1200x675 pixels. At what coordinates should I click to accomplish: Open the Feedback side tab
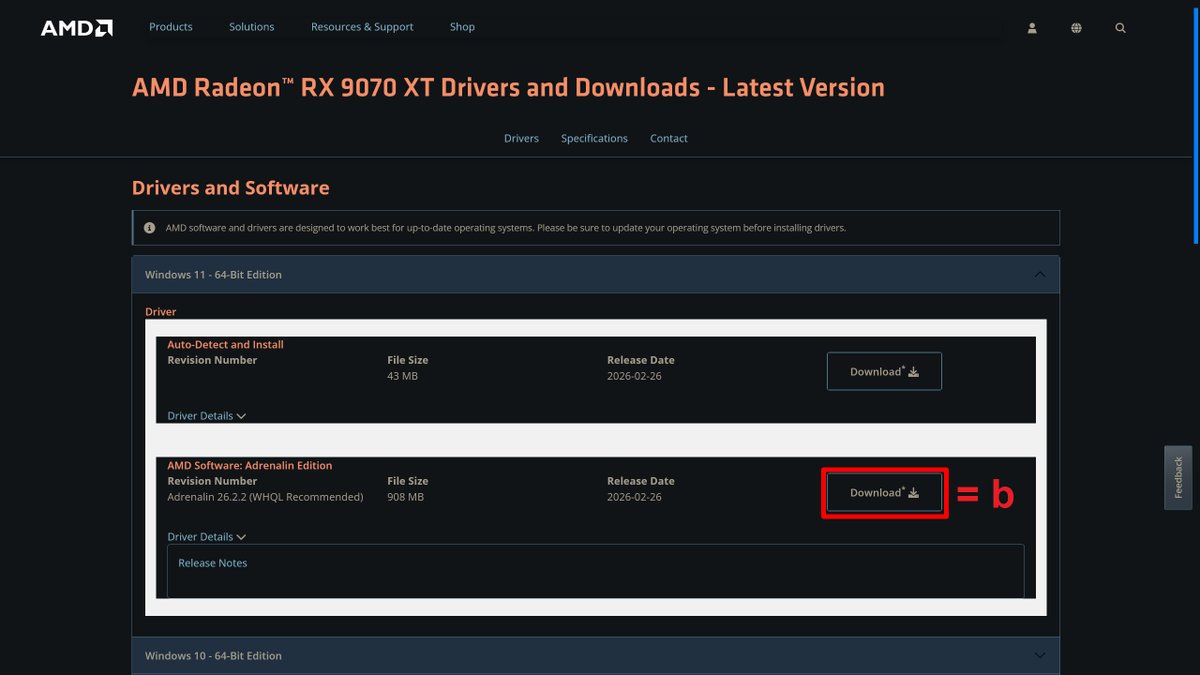tap(1178, 478)
